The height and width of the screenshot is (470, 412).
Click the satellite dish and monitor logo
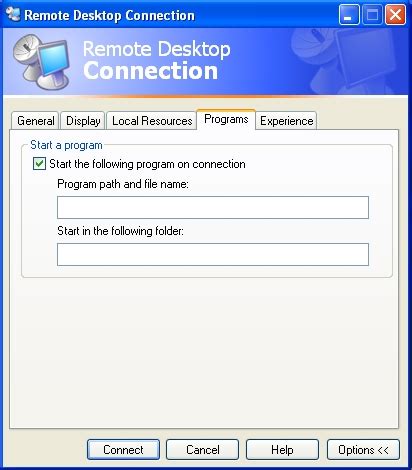click(x=42, y=62)
